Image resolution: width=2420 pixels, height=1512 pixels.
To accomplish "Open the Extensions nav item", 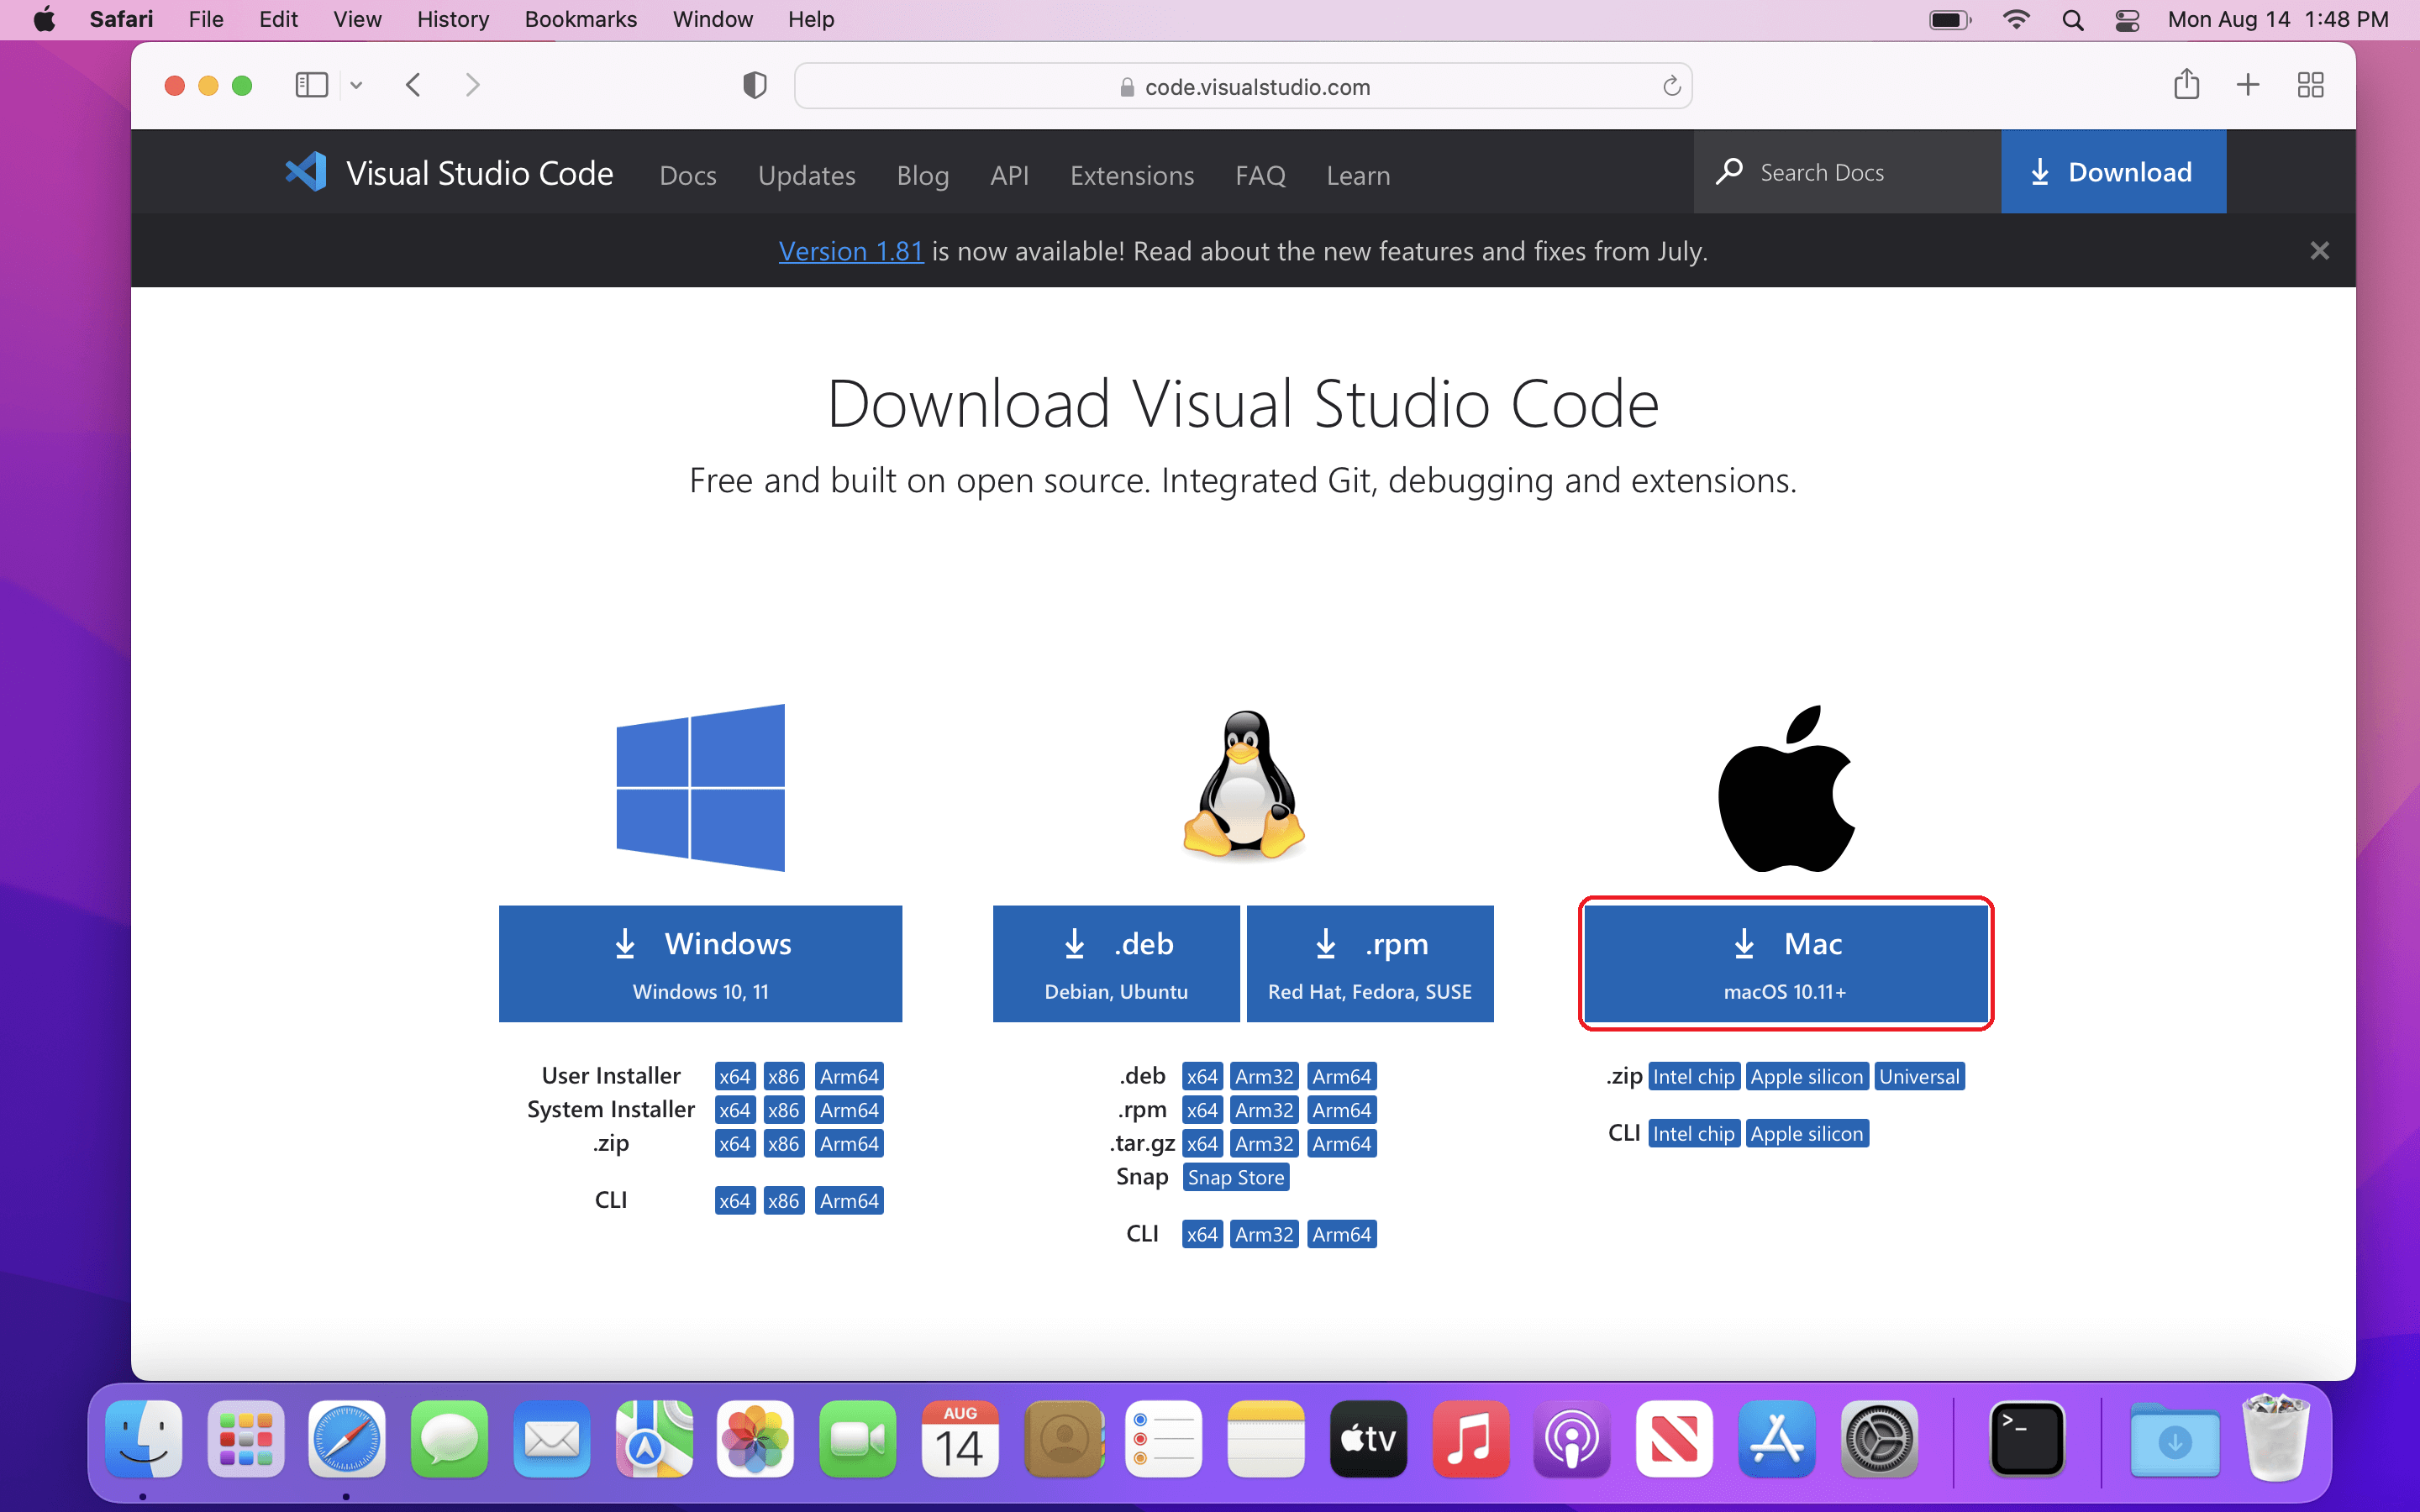I will (1131, 176).
